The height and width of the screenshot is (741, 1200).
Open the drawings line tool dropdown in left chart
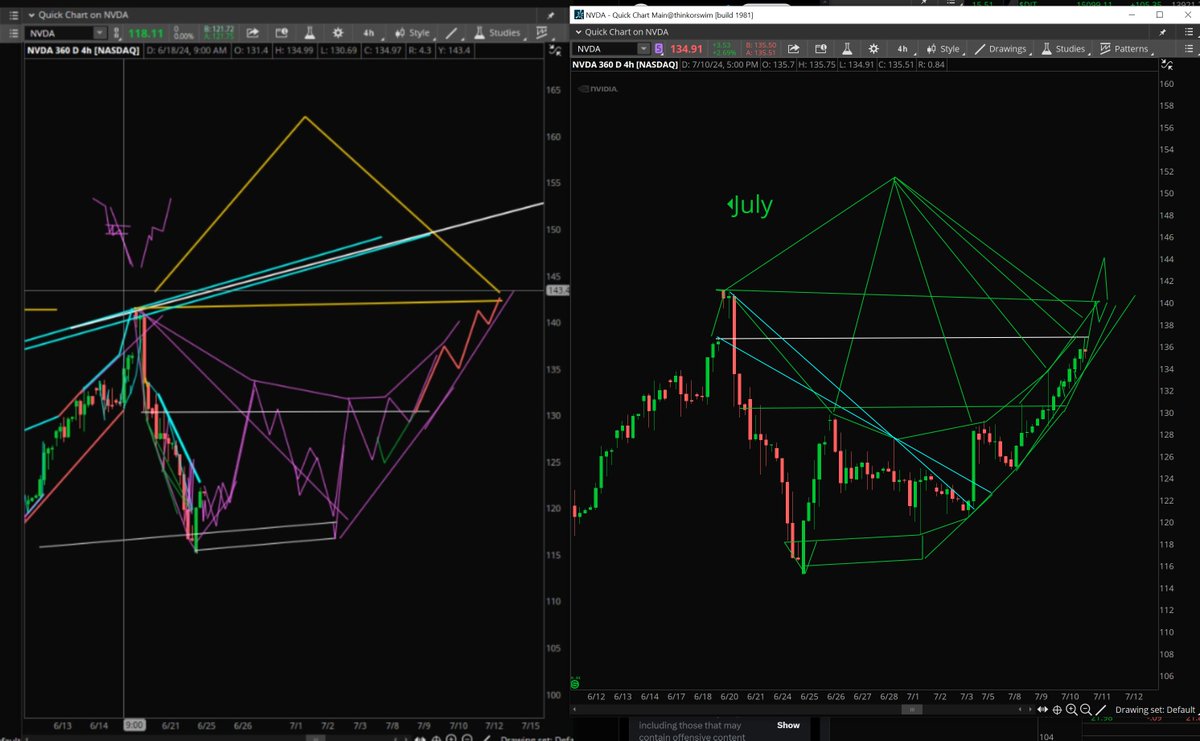click(x=454, y=33)
